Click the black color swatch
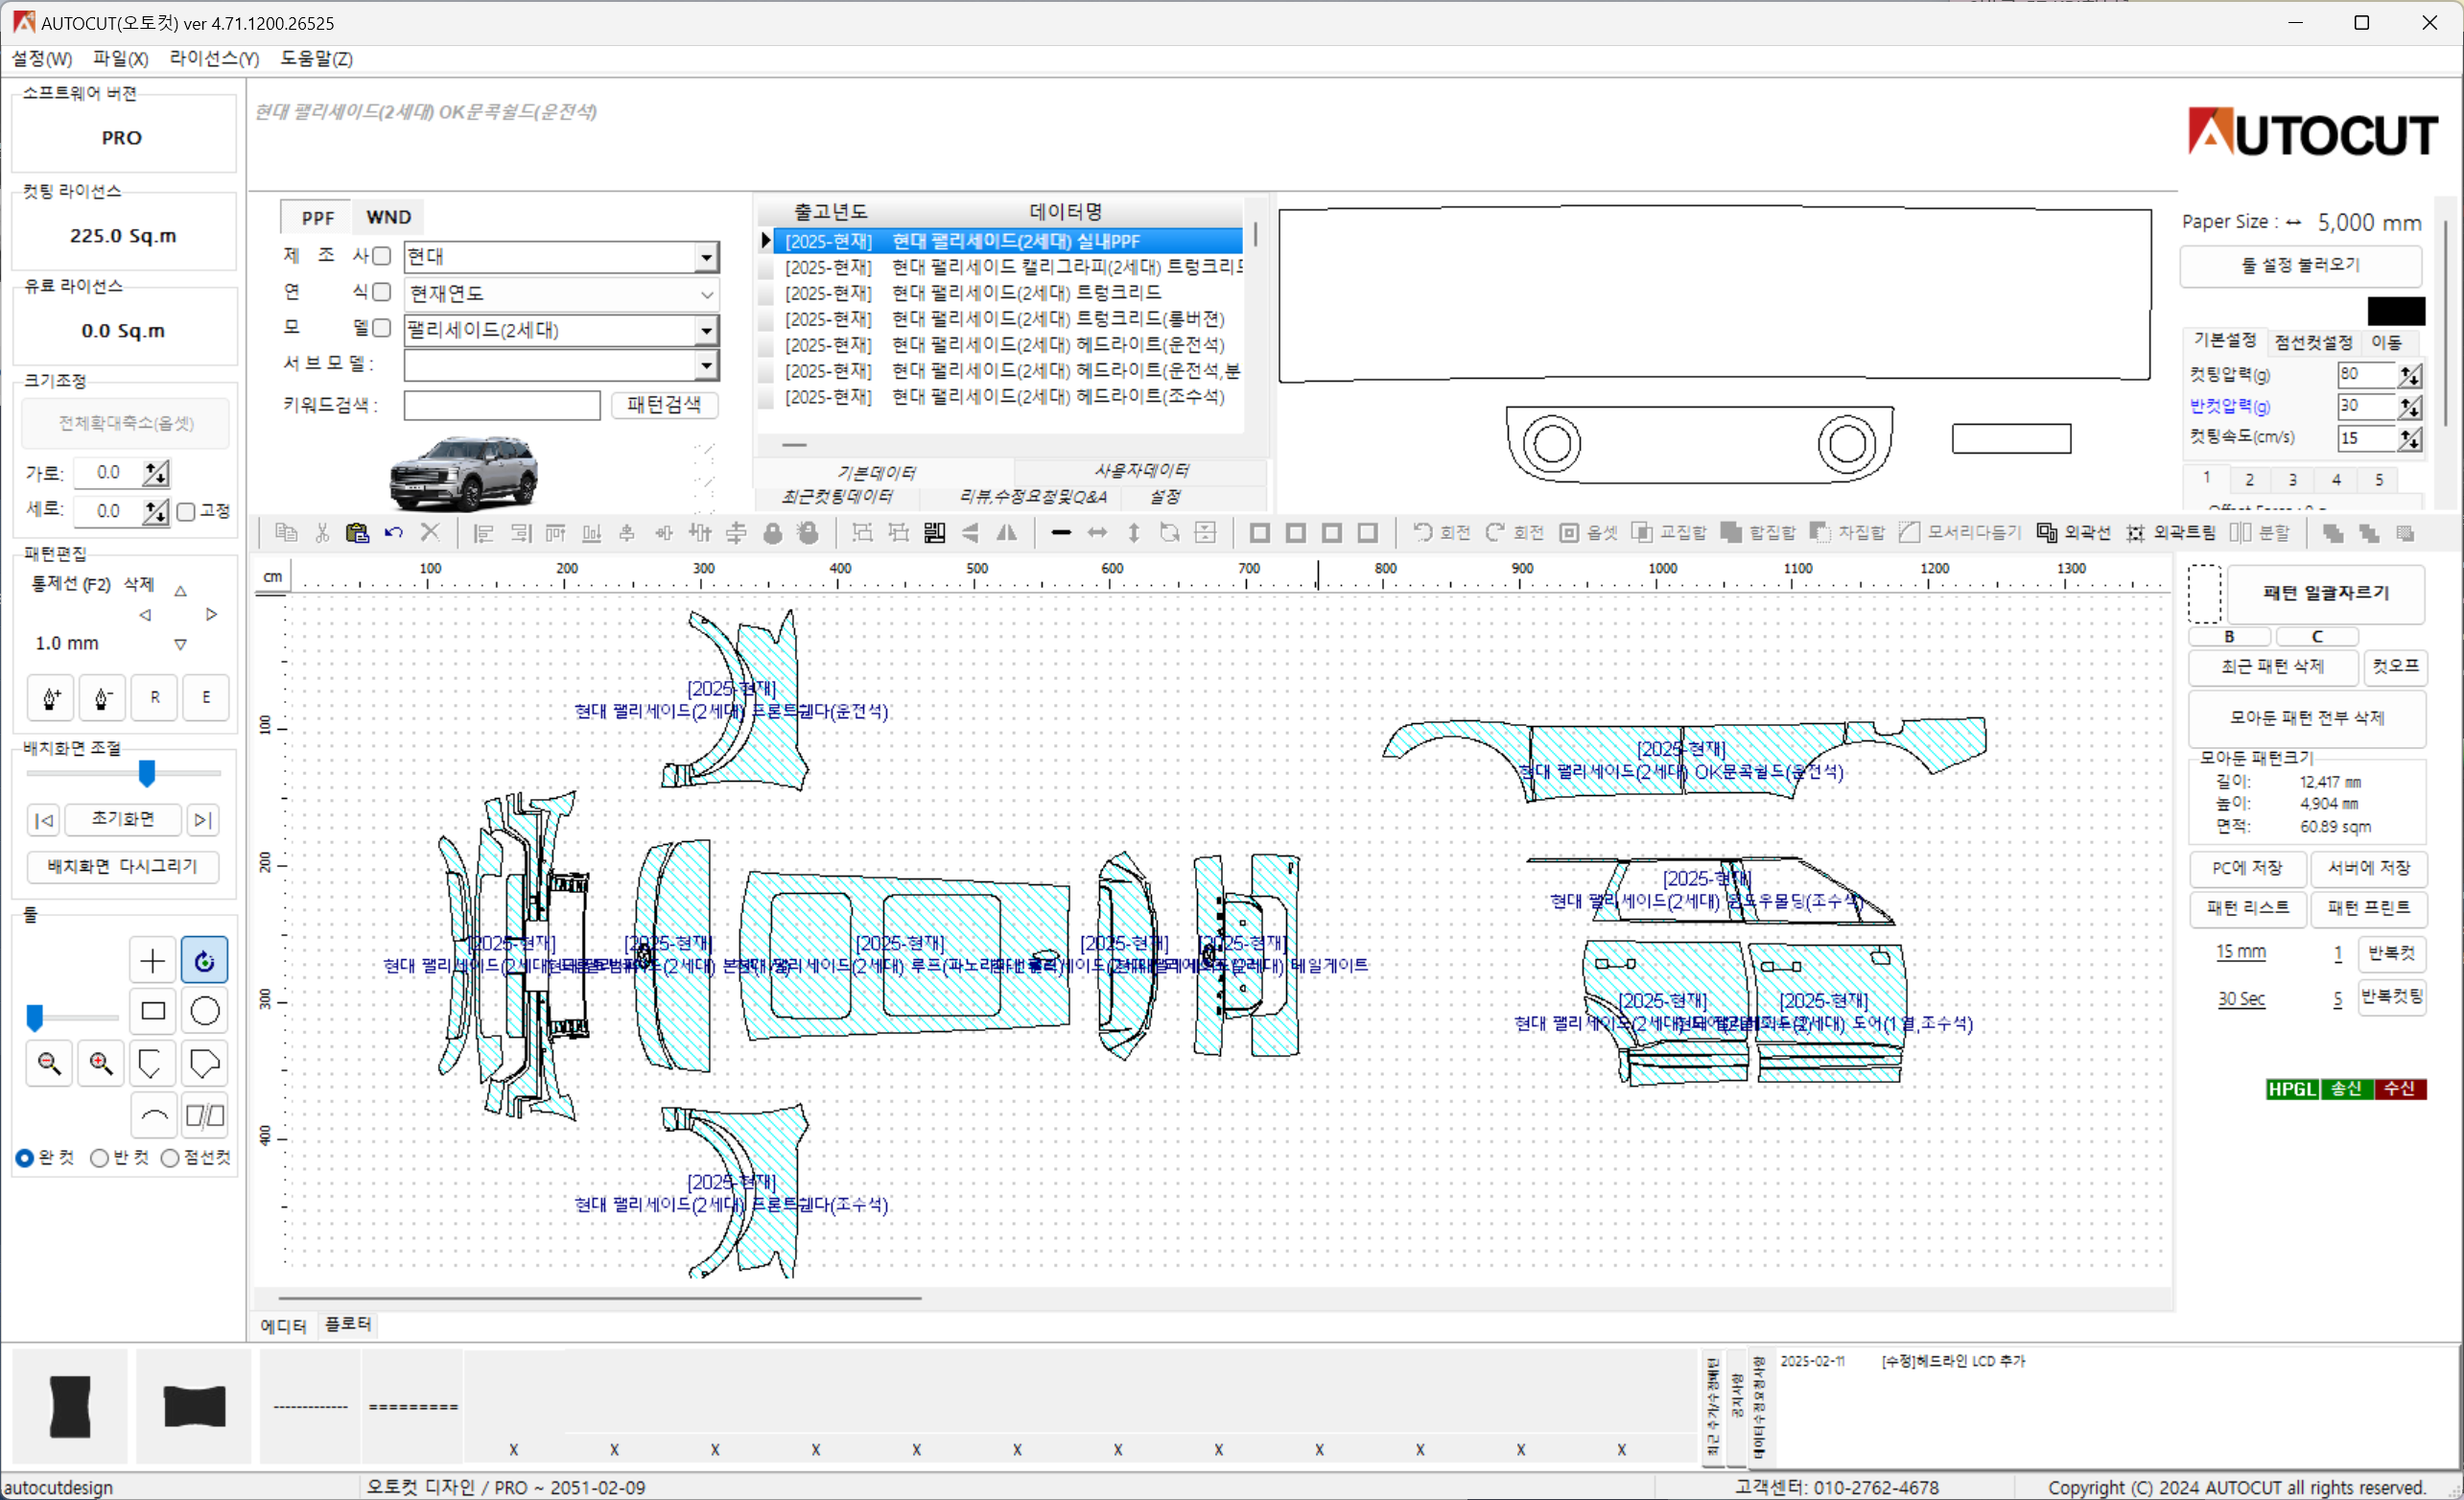Screen dimensions: 2464x1500 2395,311
